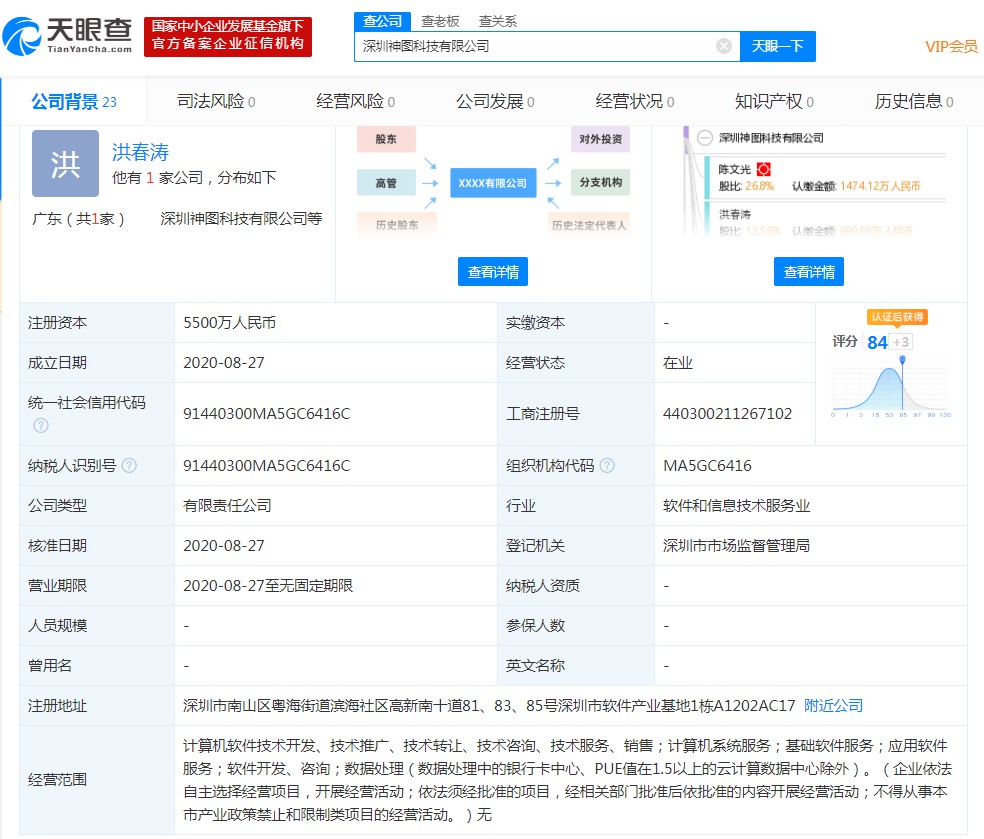The image size is (984, 839).
Task: Click the registration number 440300211267102
Action: coord(727,414)
